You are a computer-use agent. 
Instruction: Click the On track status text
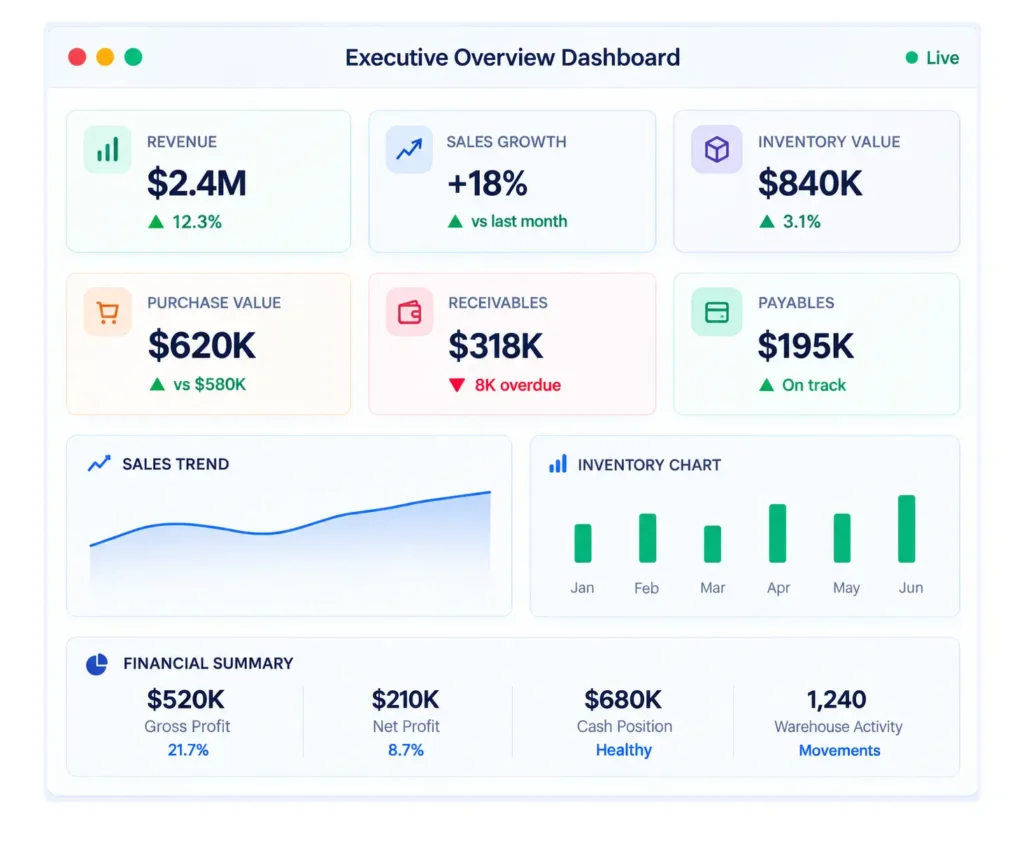814,385
